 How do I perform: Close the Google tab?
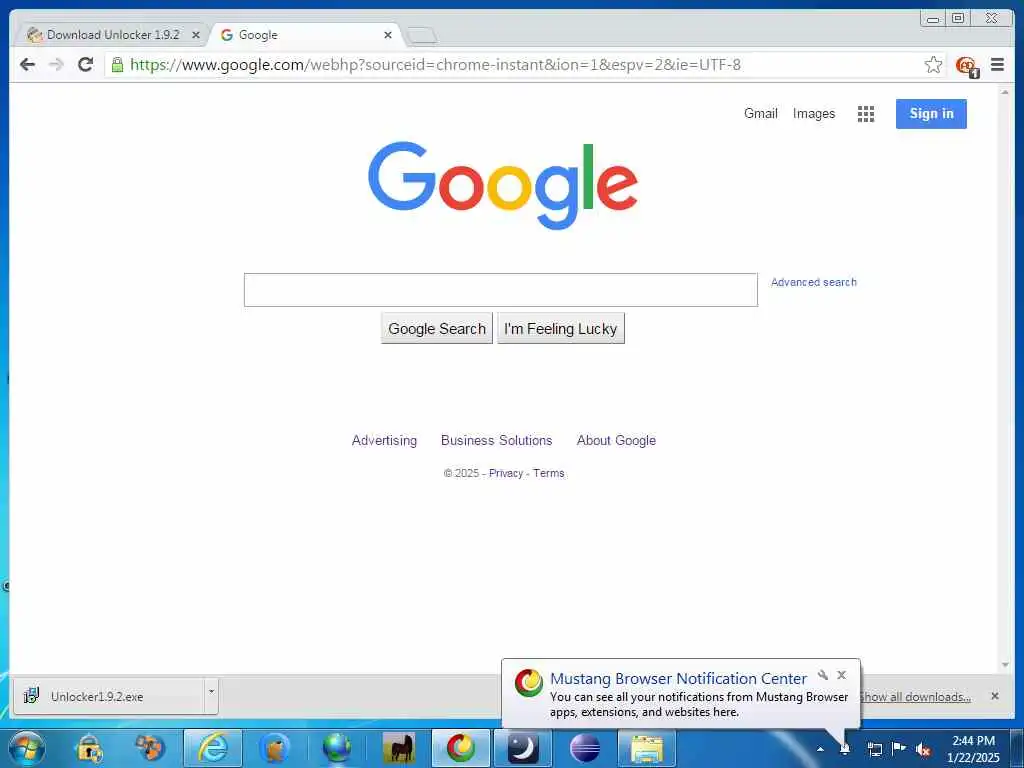(x=388, y=35)
